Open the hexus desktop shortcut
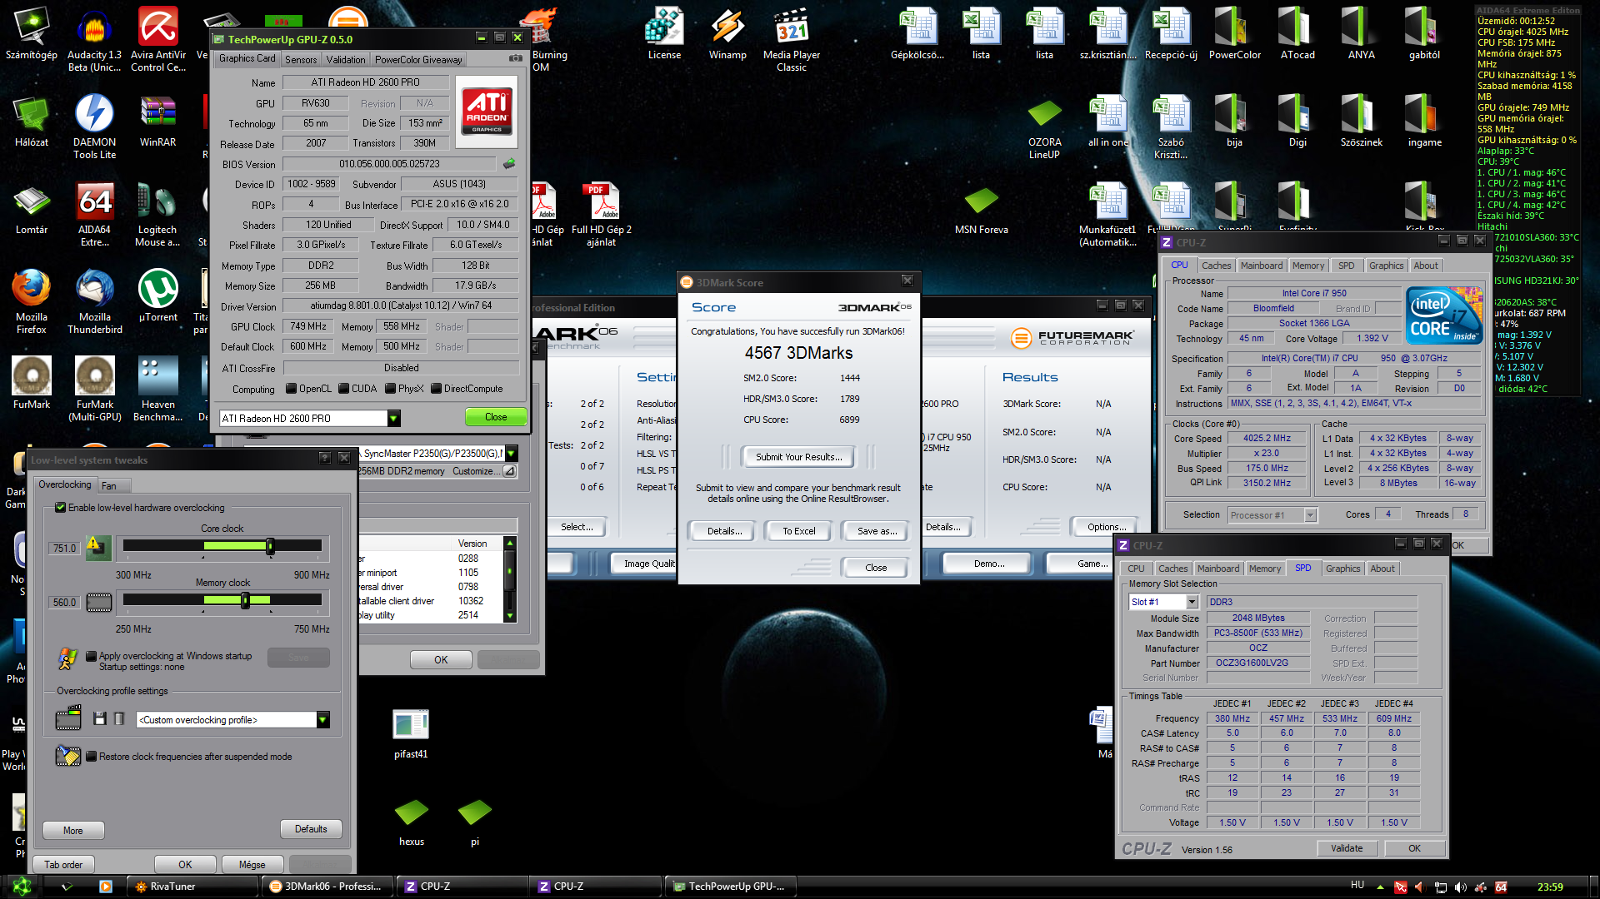This screenshot has height=899, width=1600. click(411, 822)
